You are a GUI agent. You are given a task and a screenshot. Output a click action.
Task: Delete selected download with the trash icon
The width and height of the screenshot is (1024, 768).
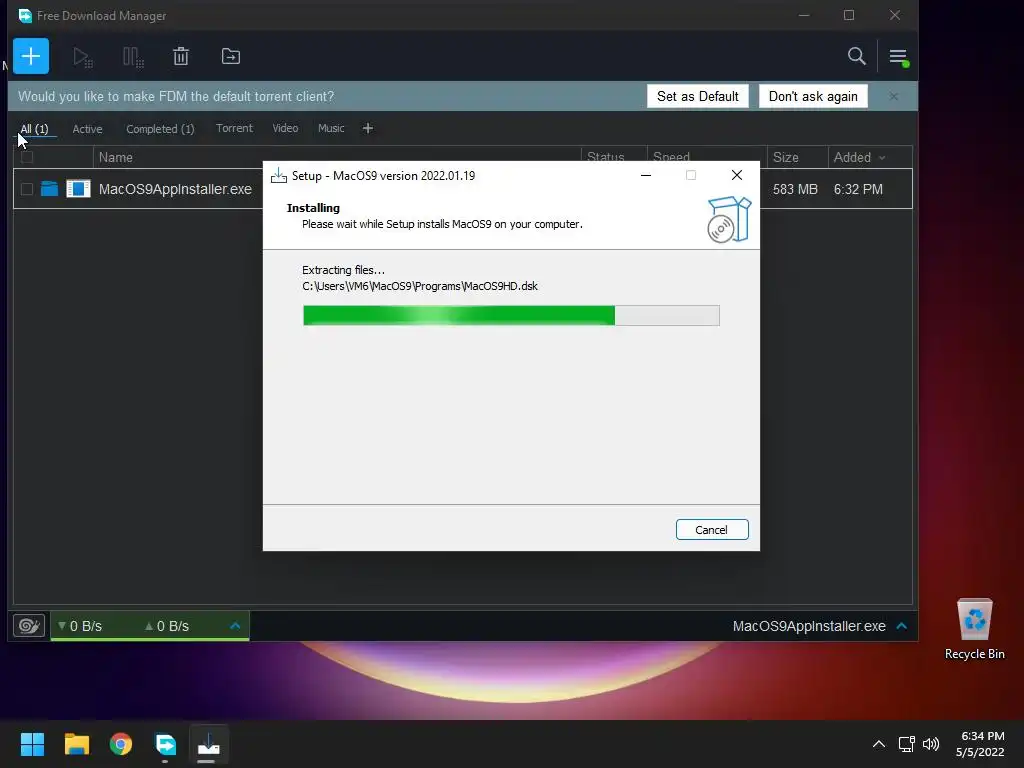tap(181, 57)
